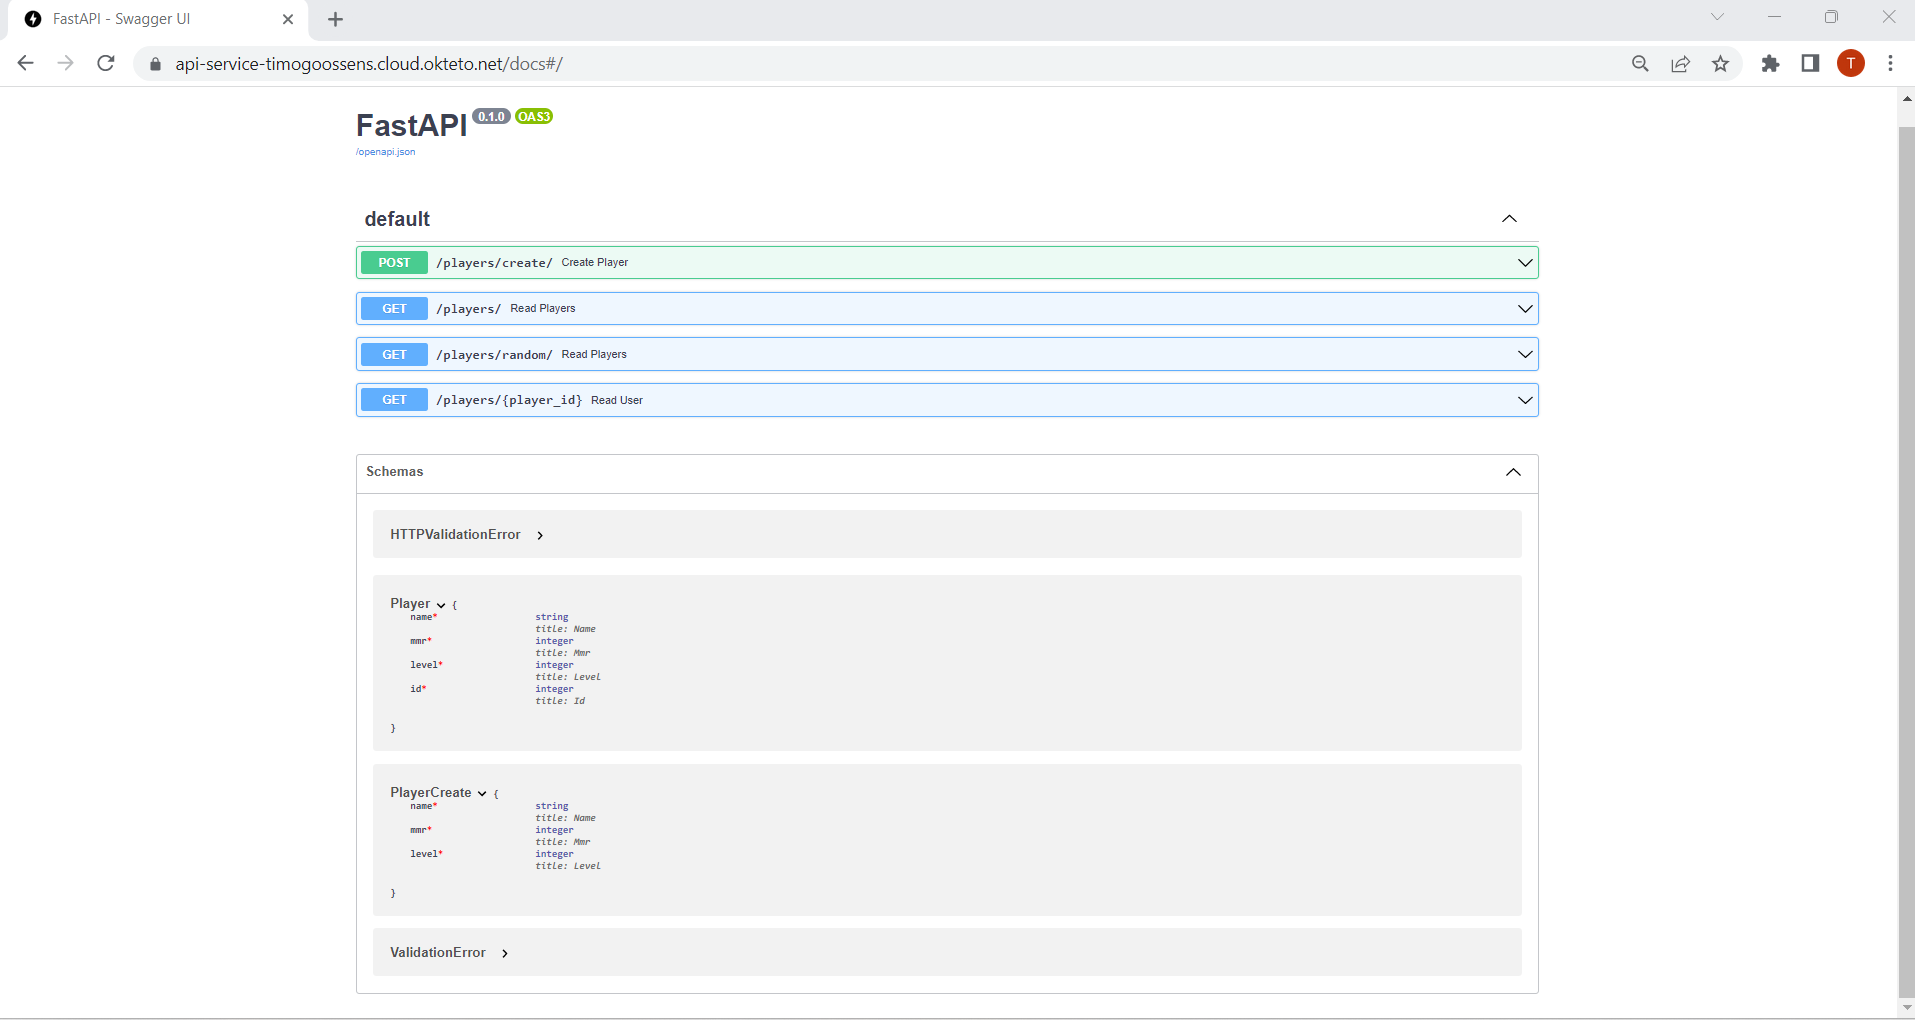This screenshot has height=1020, width=1915.
Task: Share this page via share icon
Action: pyautogui.click(x=1680, y=64)
